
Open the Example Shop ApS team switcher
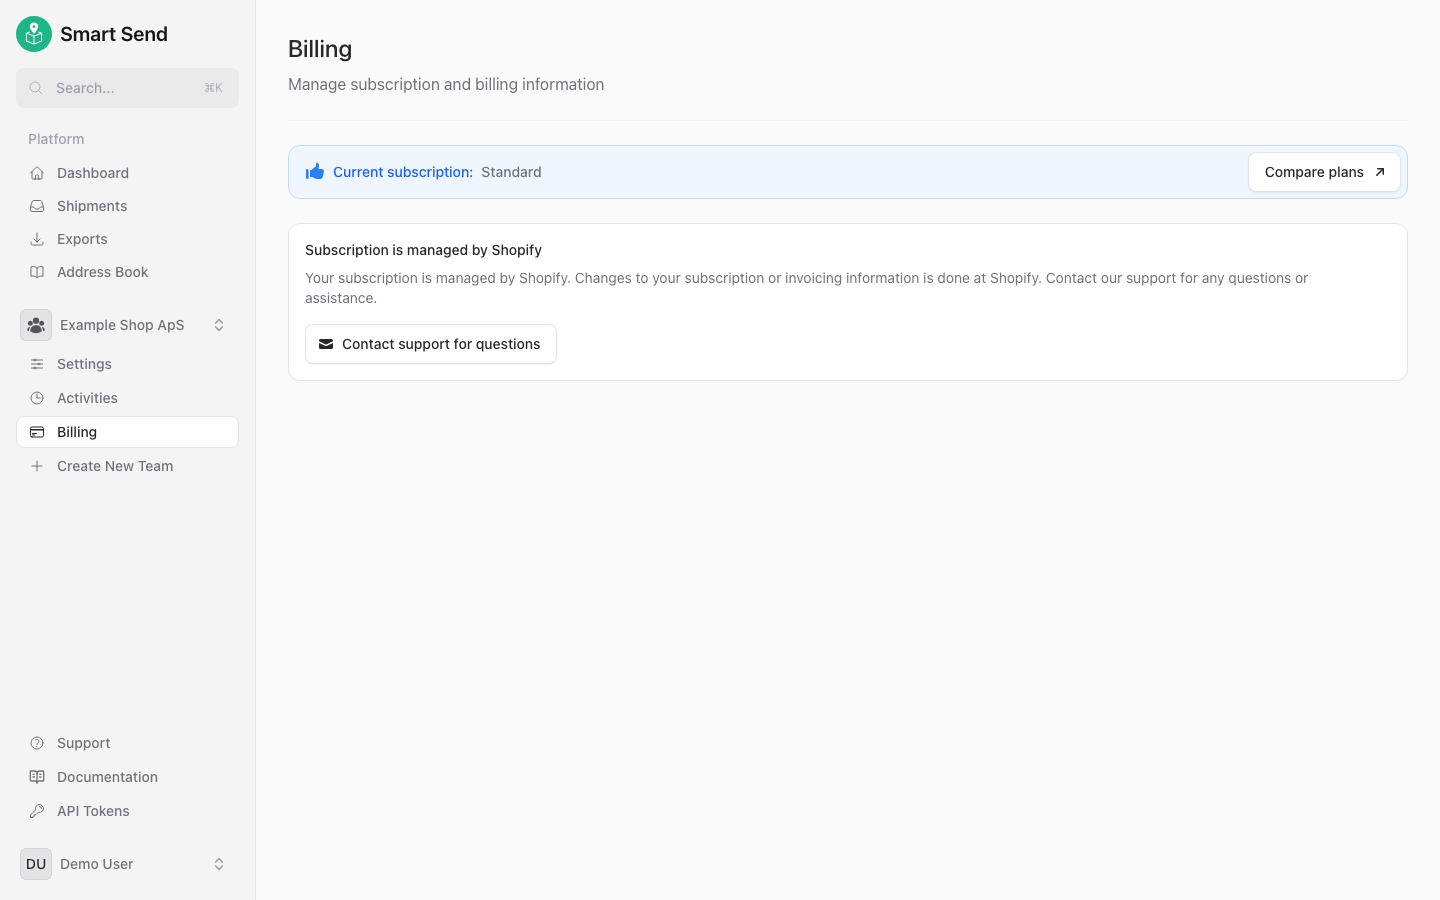click(x=219, y=324)
